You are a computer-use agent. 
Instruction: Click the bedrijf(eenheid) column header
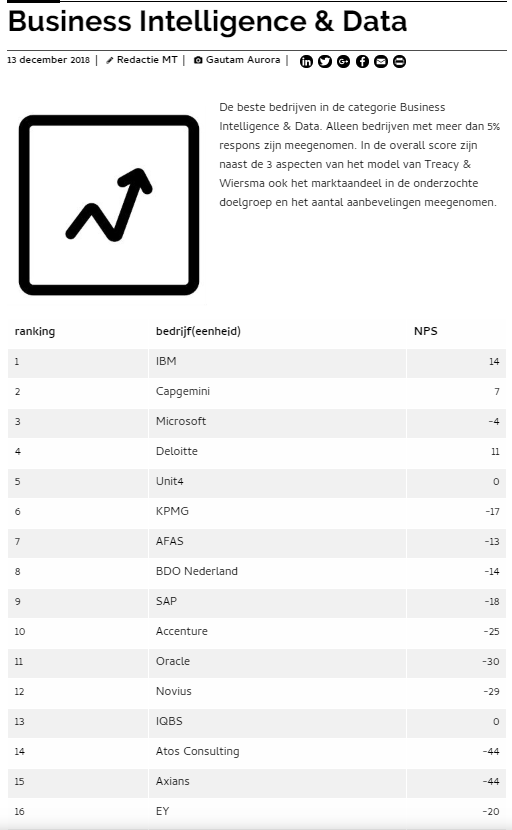click(x=198, y=331)
